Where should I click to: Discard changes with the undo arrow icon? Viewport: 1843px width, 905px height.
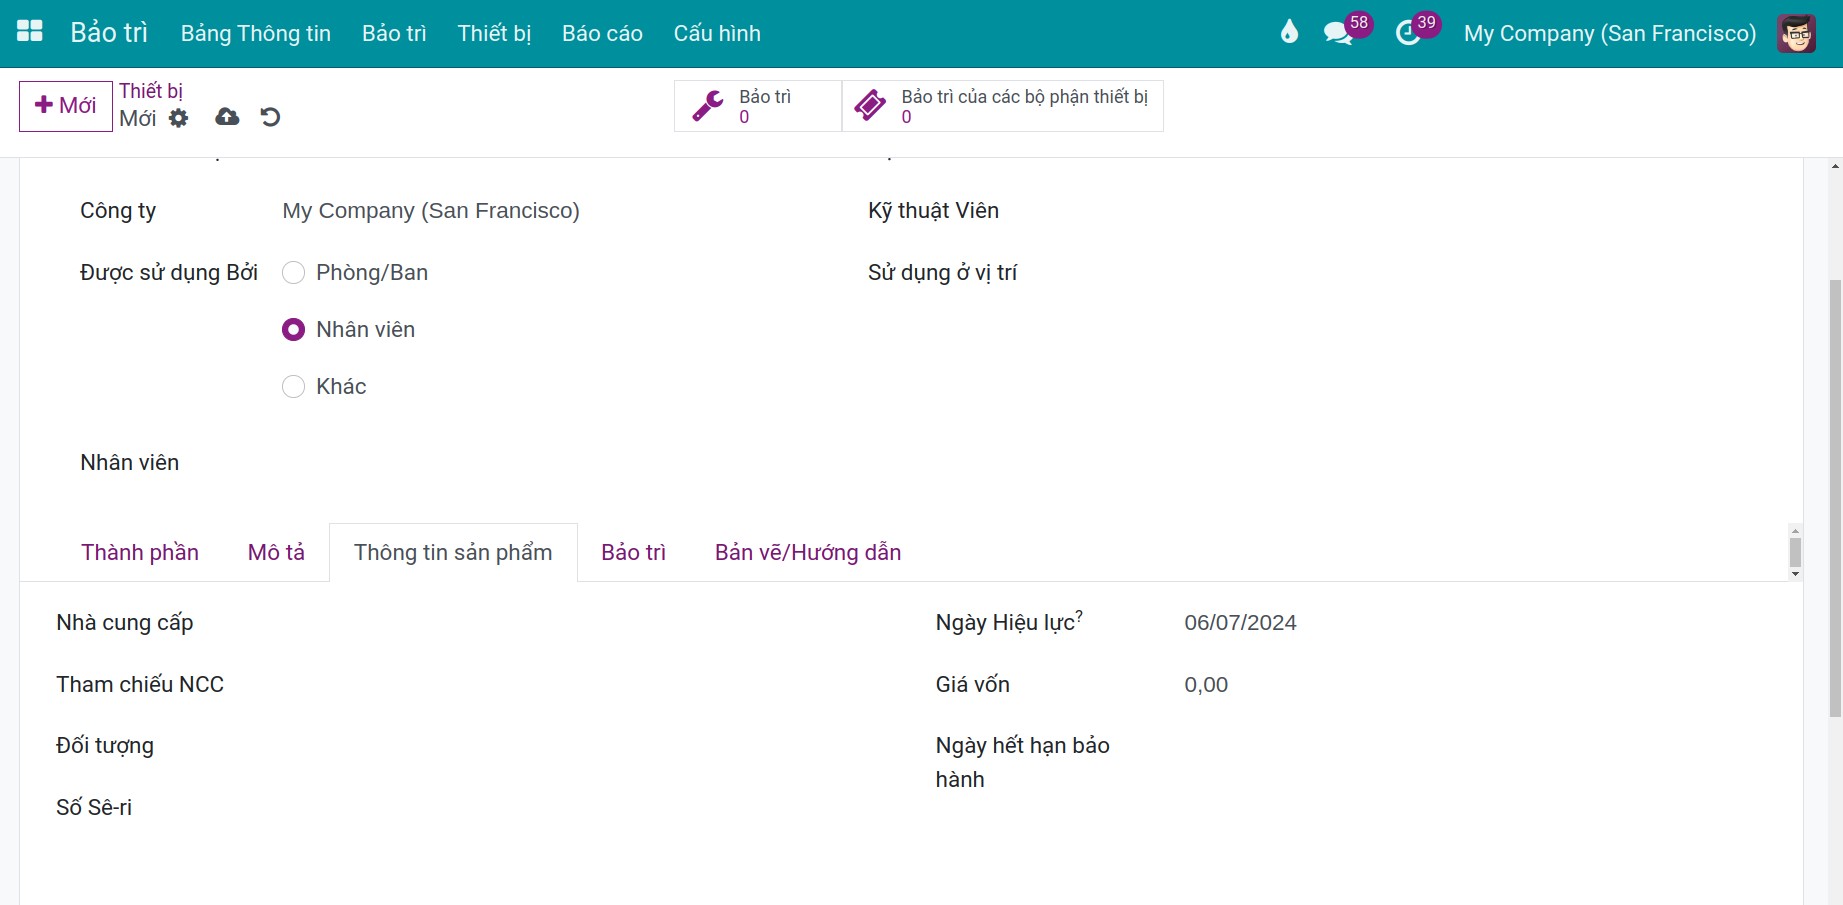(x=270, y=117)
